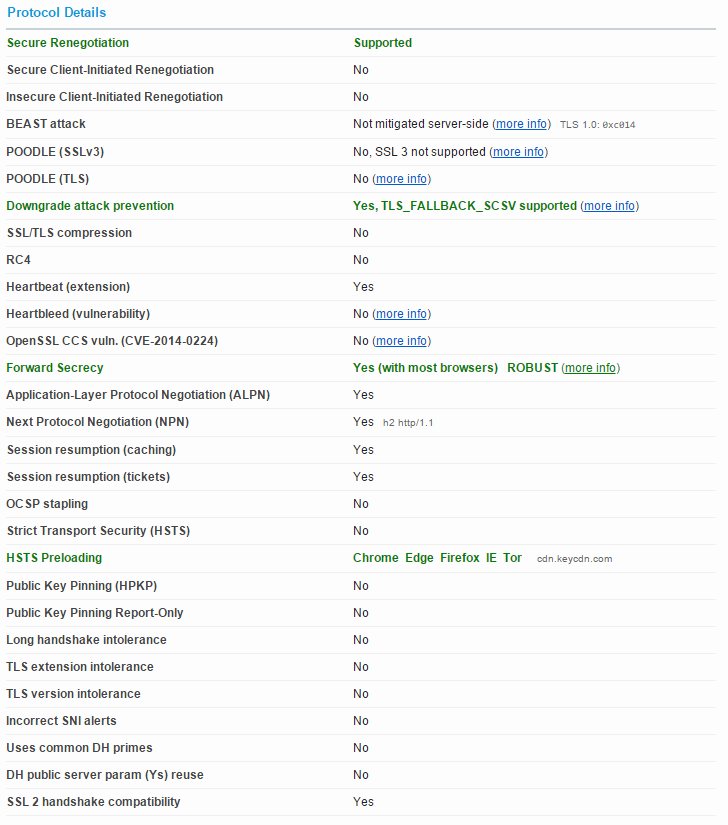The image size is (728, 825).
Task: Click Firefox in HSTS Preloading row
Action: pos(460,558)
